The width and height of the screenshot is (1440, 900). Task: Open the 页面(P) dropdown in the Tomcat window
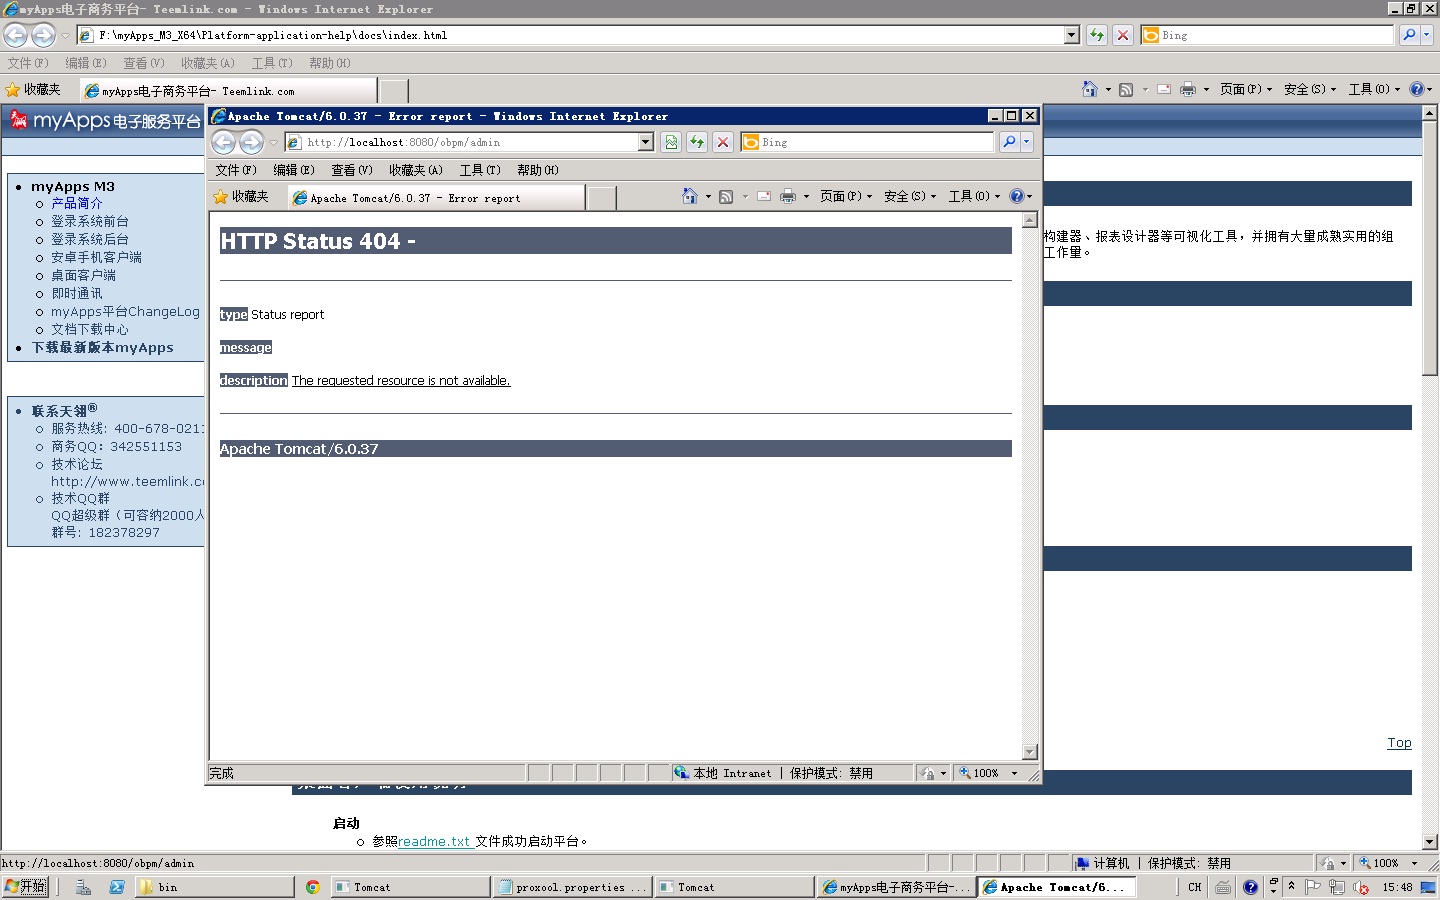846,197
